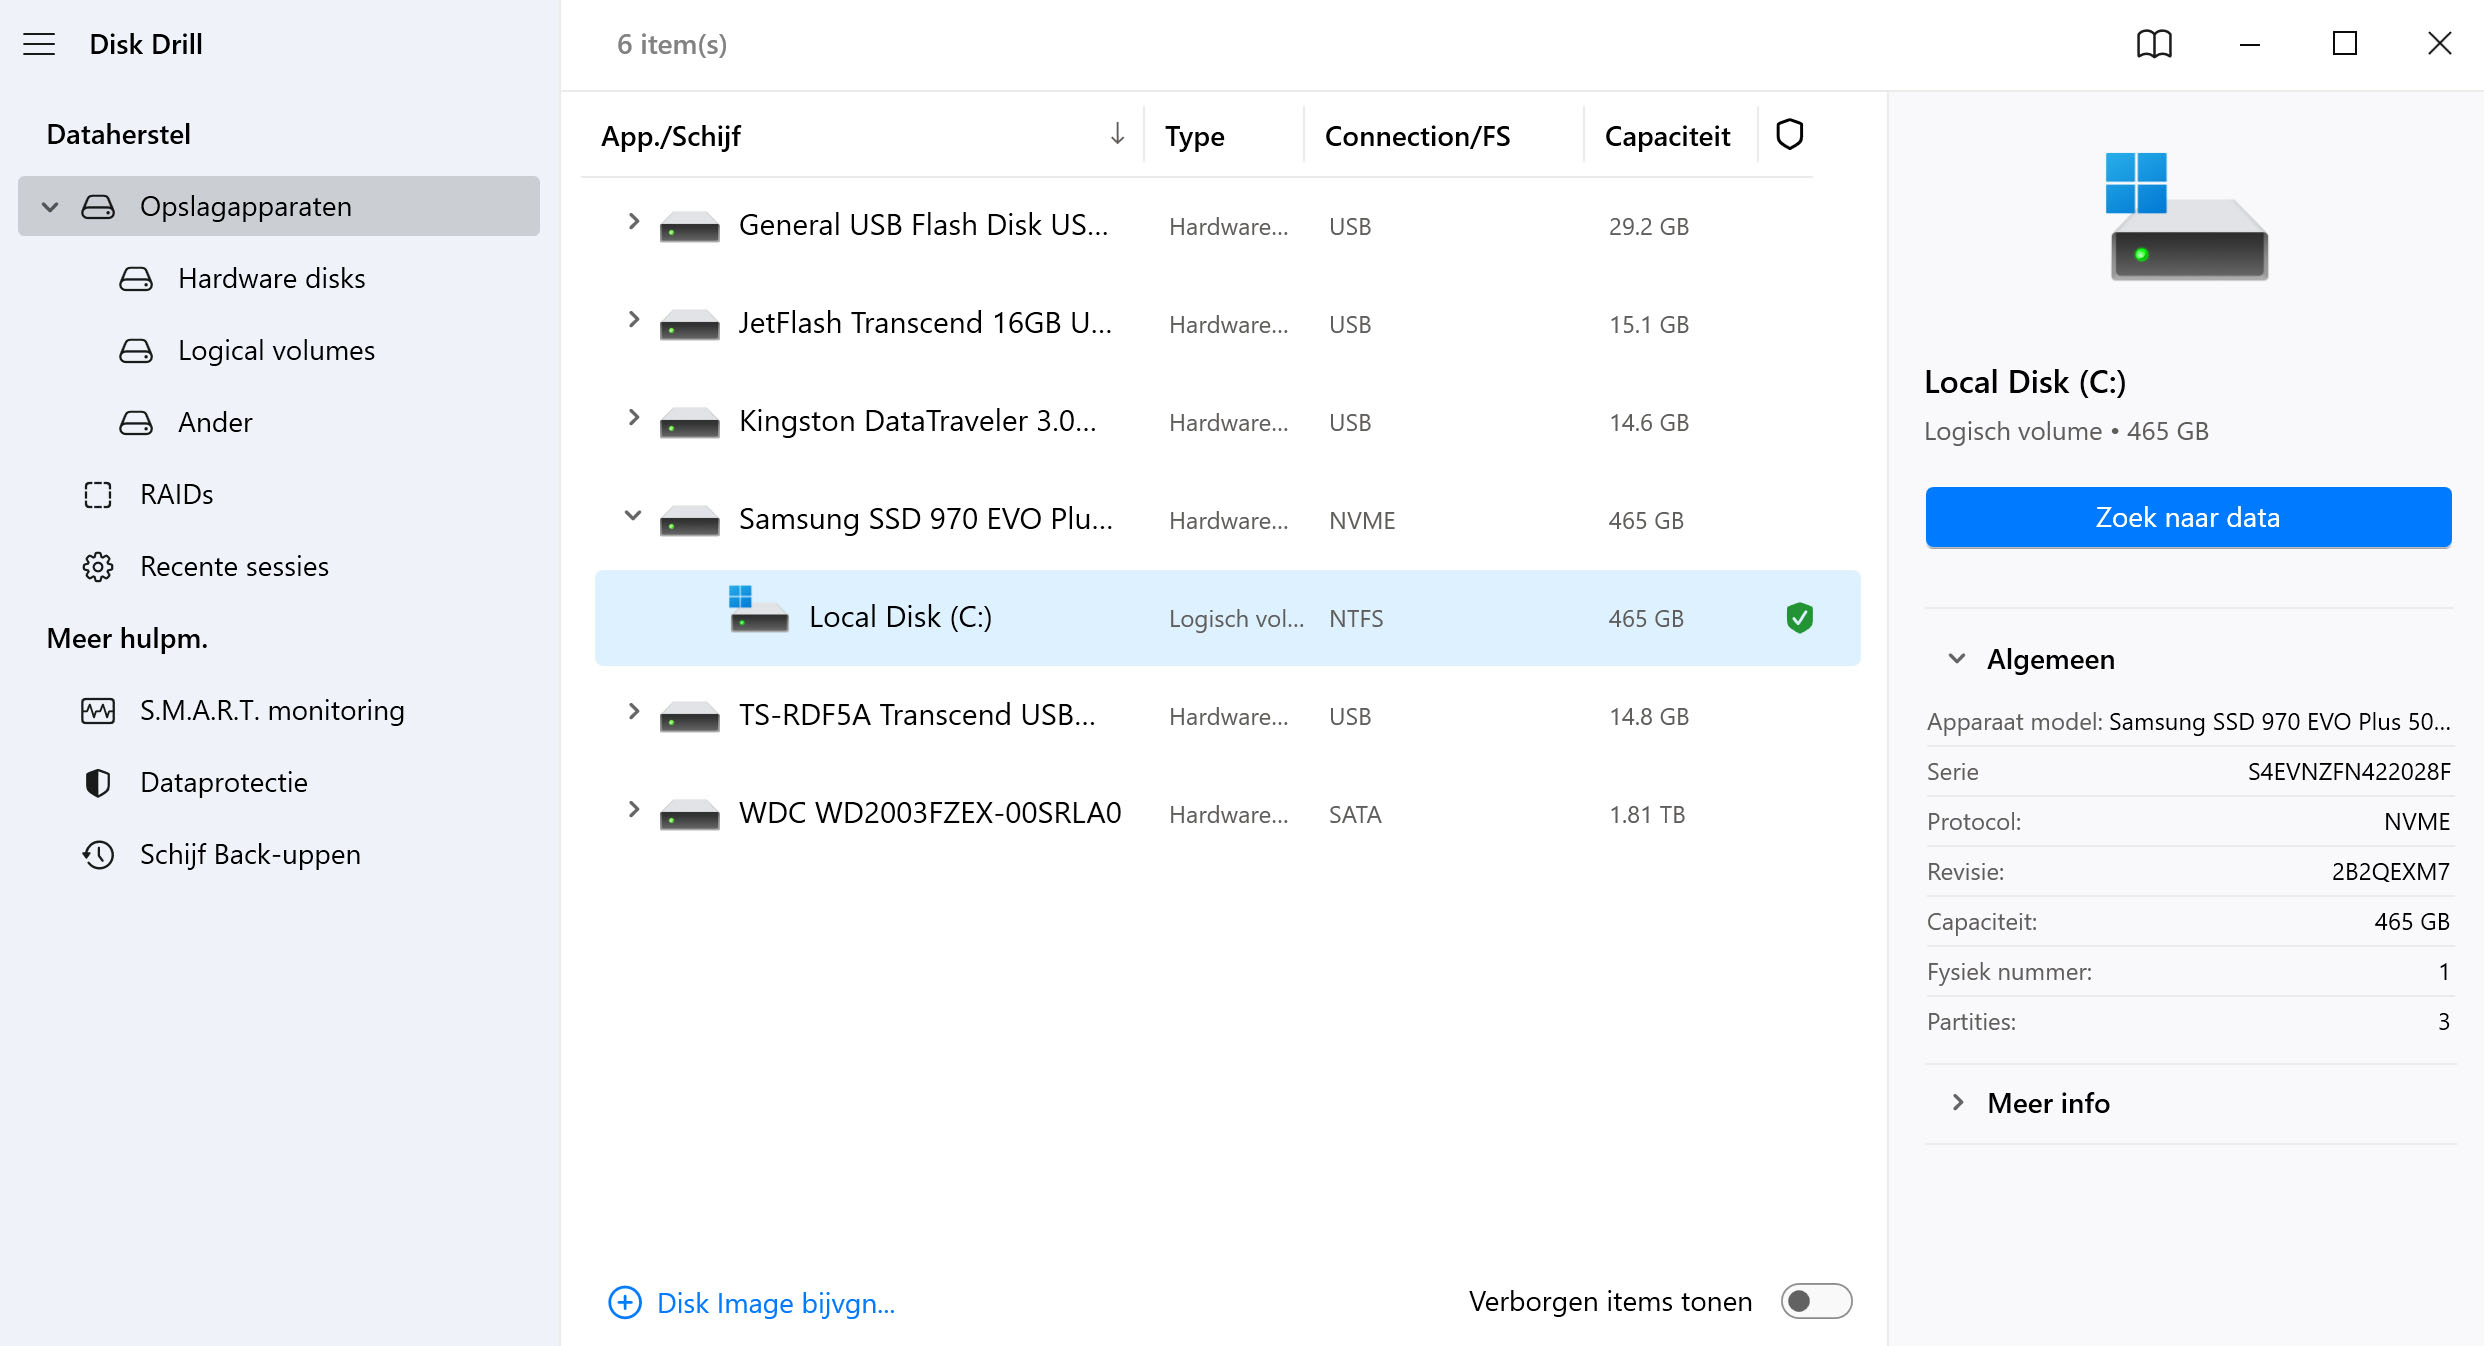Click the sort arrow in App./Schijf column
Image resolution: width=2484 pixels, height=1346 pixels.
pos(1117,134)
